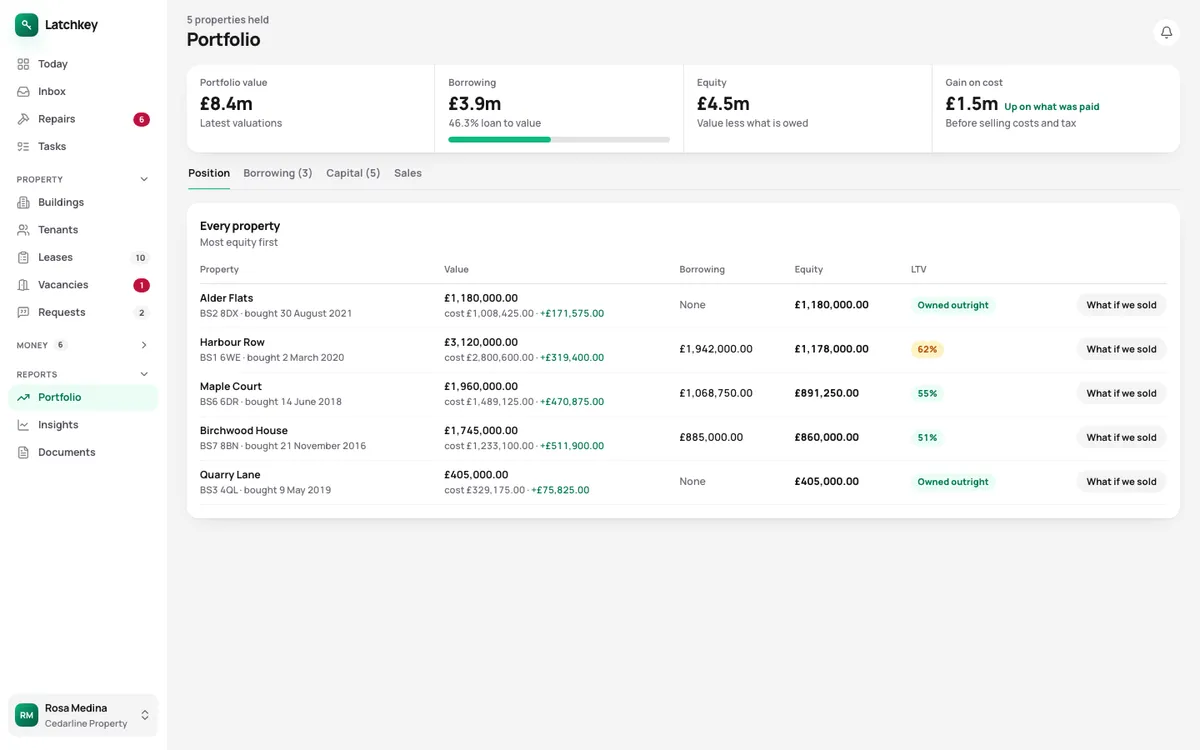This screenshot has height=750, width=1200.
Task: Open Inbox in the sidebar
Action: (x=83, y=92)
